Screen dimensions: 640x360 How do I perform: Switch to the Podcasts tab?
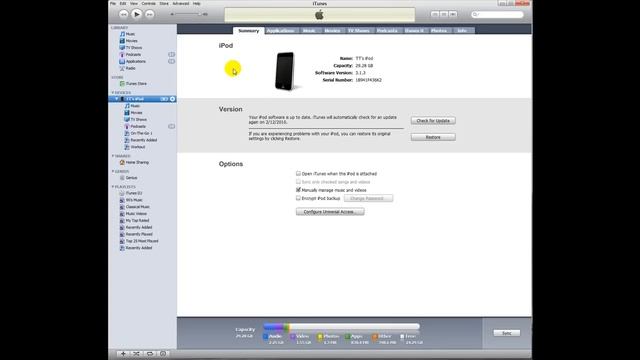coord(387,31)
